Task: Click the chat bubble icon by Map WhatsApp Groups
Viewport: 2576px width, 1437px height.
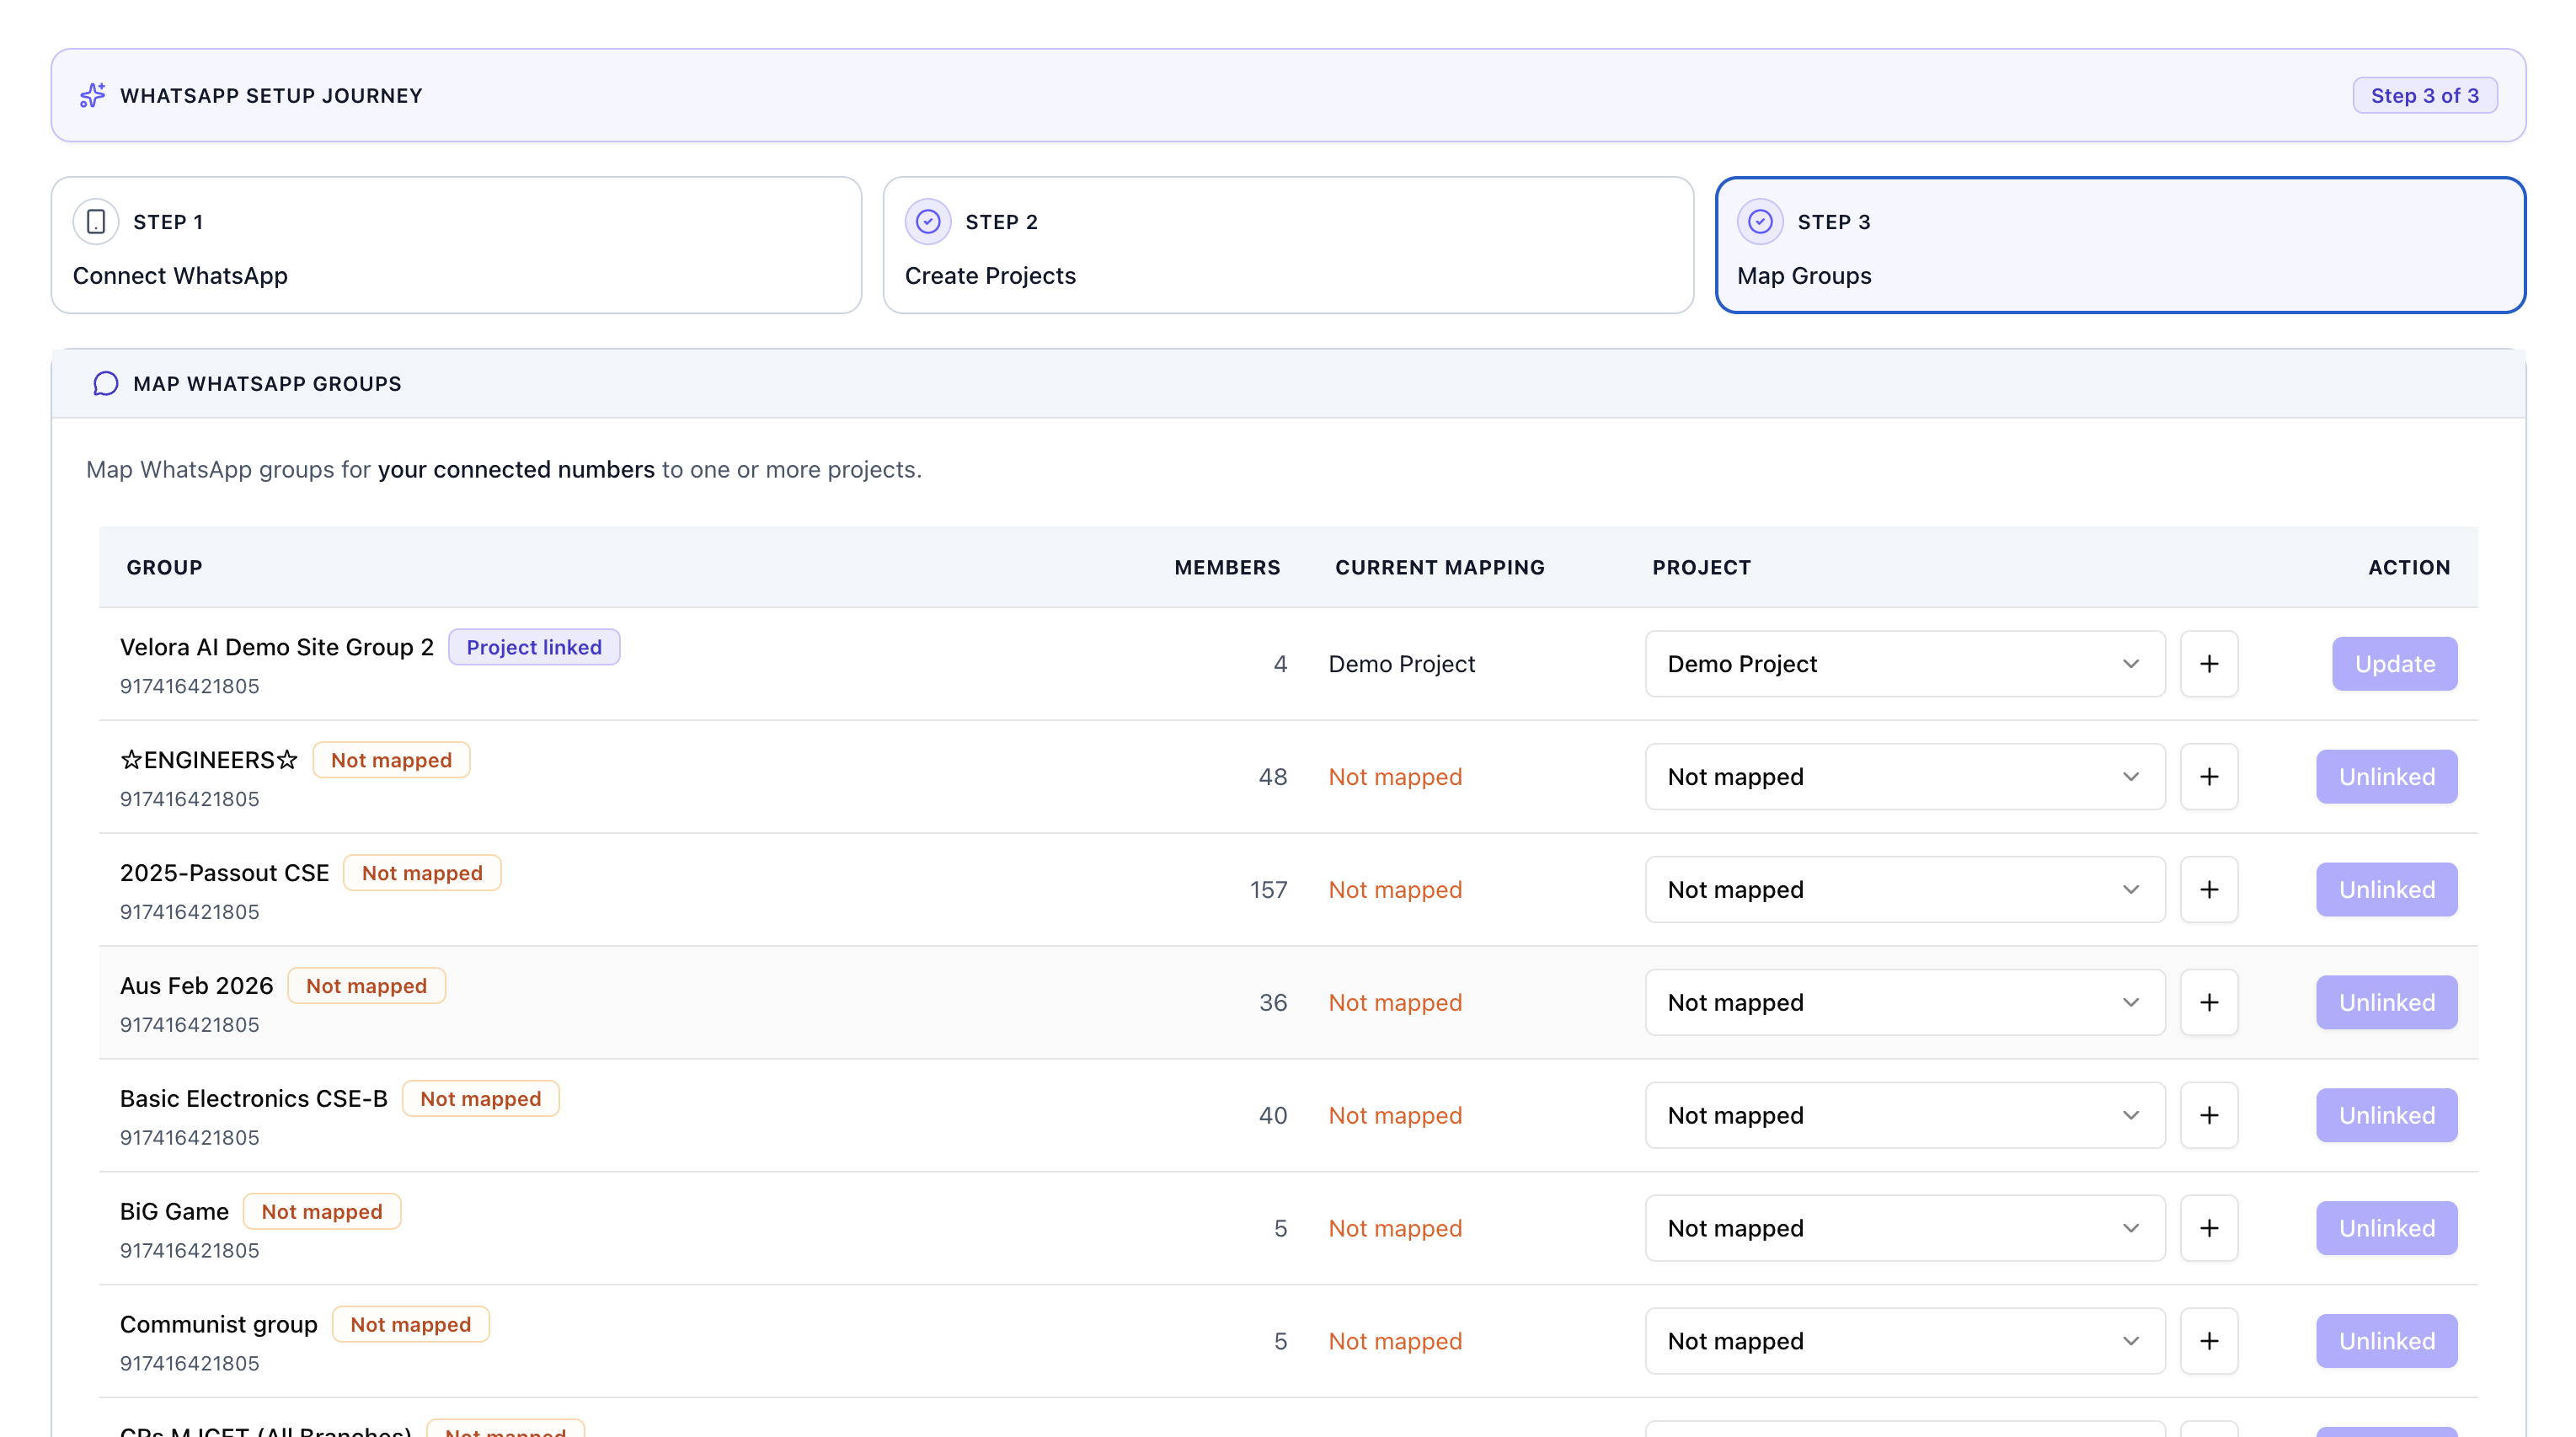Action: pos(105,384)
